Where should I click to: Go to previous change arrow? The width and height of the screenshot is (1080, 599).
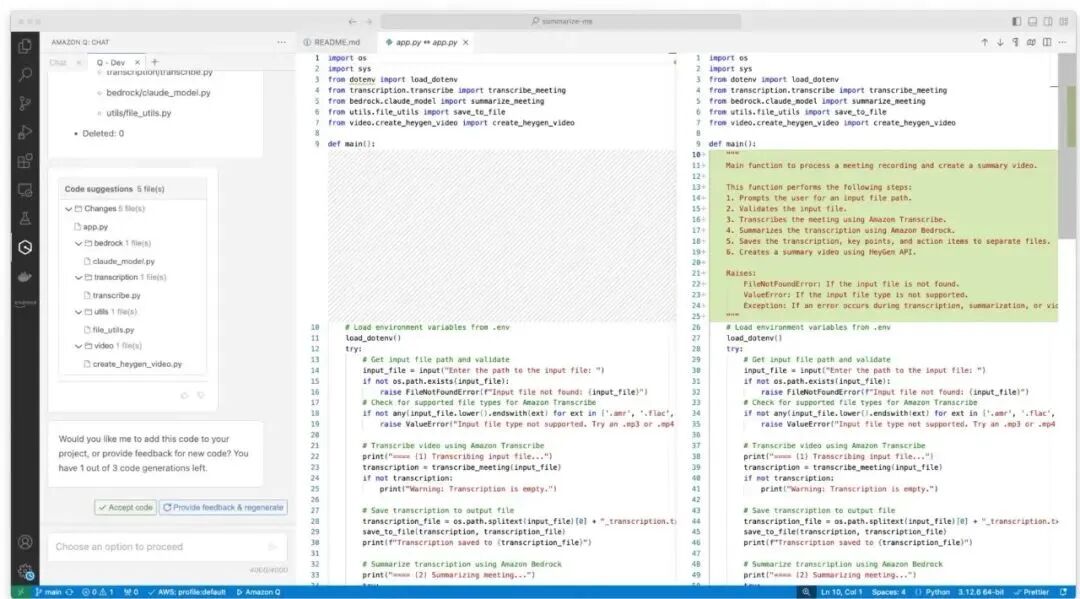(x=984, y=42)
